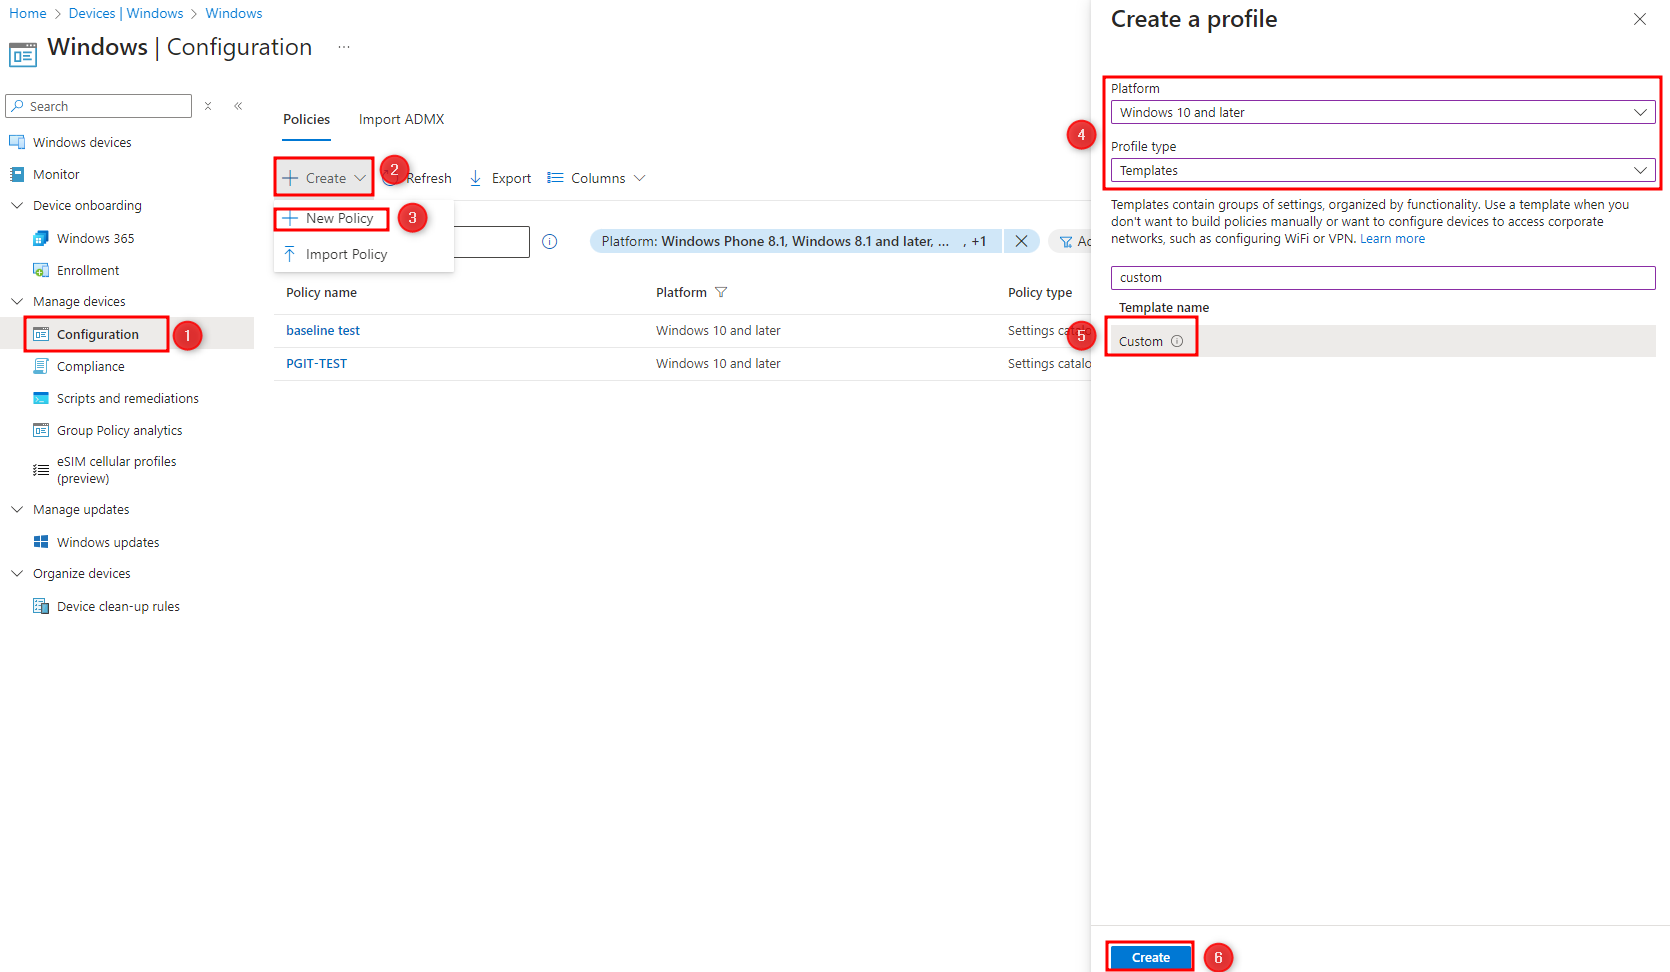
Task: Open the baseline test policy
Action: pos(322,330)
